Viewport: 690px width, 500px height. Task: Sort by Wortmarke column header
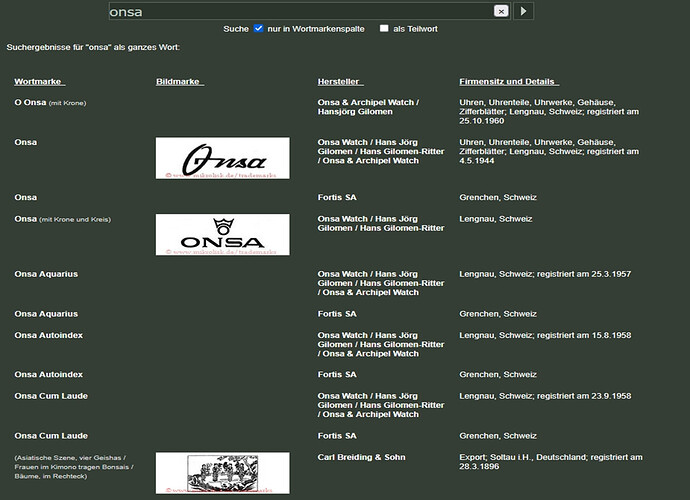click(38, 80)
